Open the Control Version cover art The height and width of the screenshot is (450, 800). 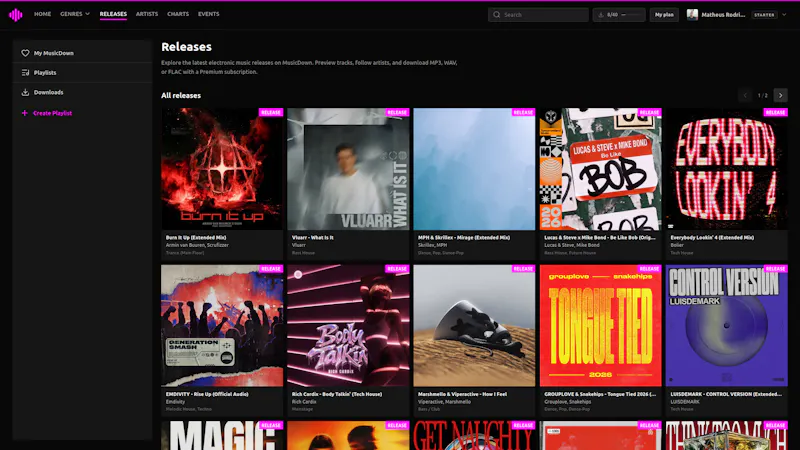[x=727, y=326]
